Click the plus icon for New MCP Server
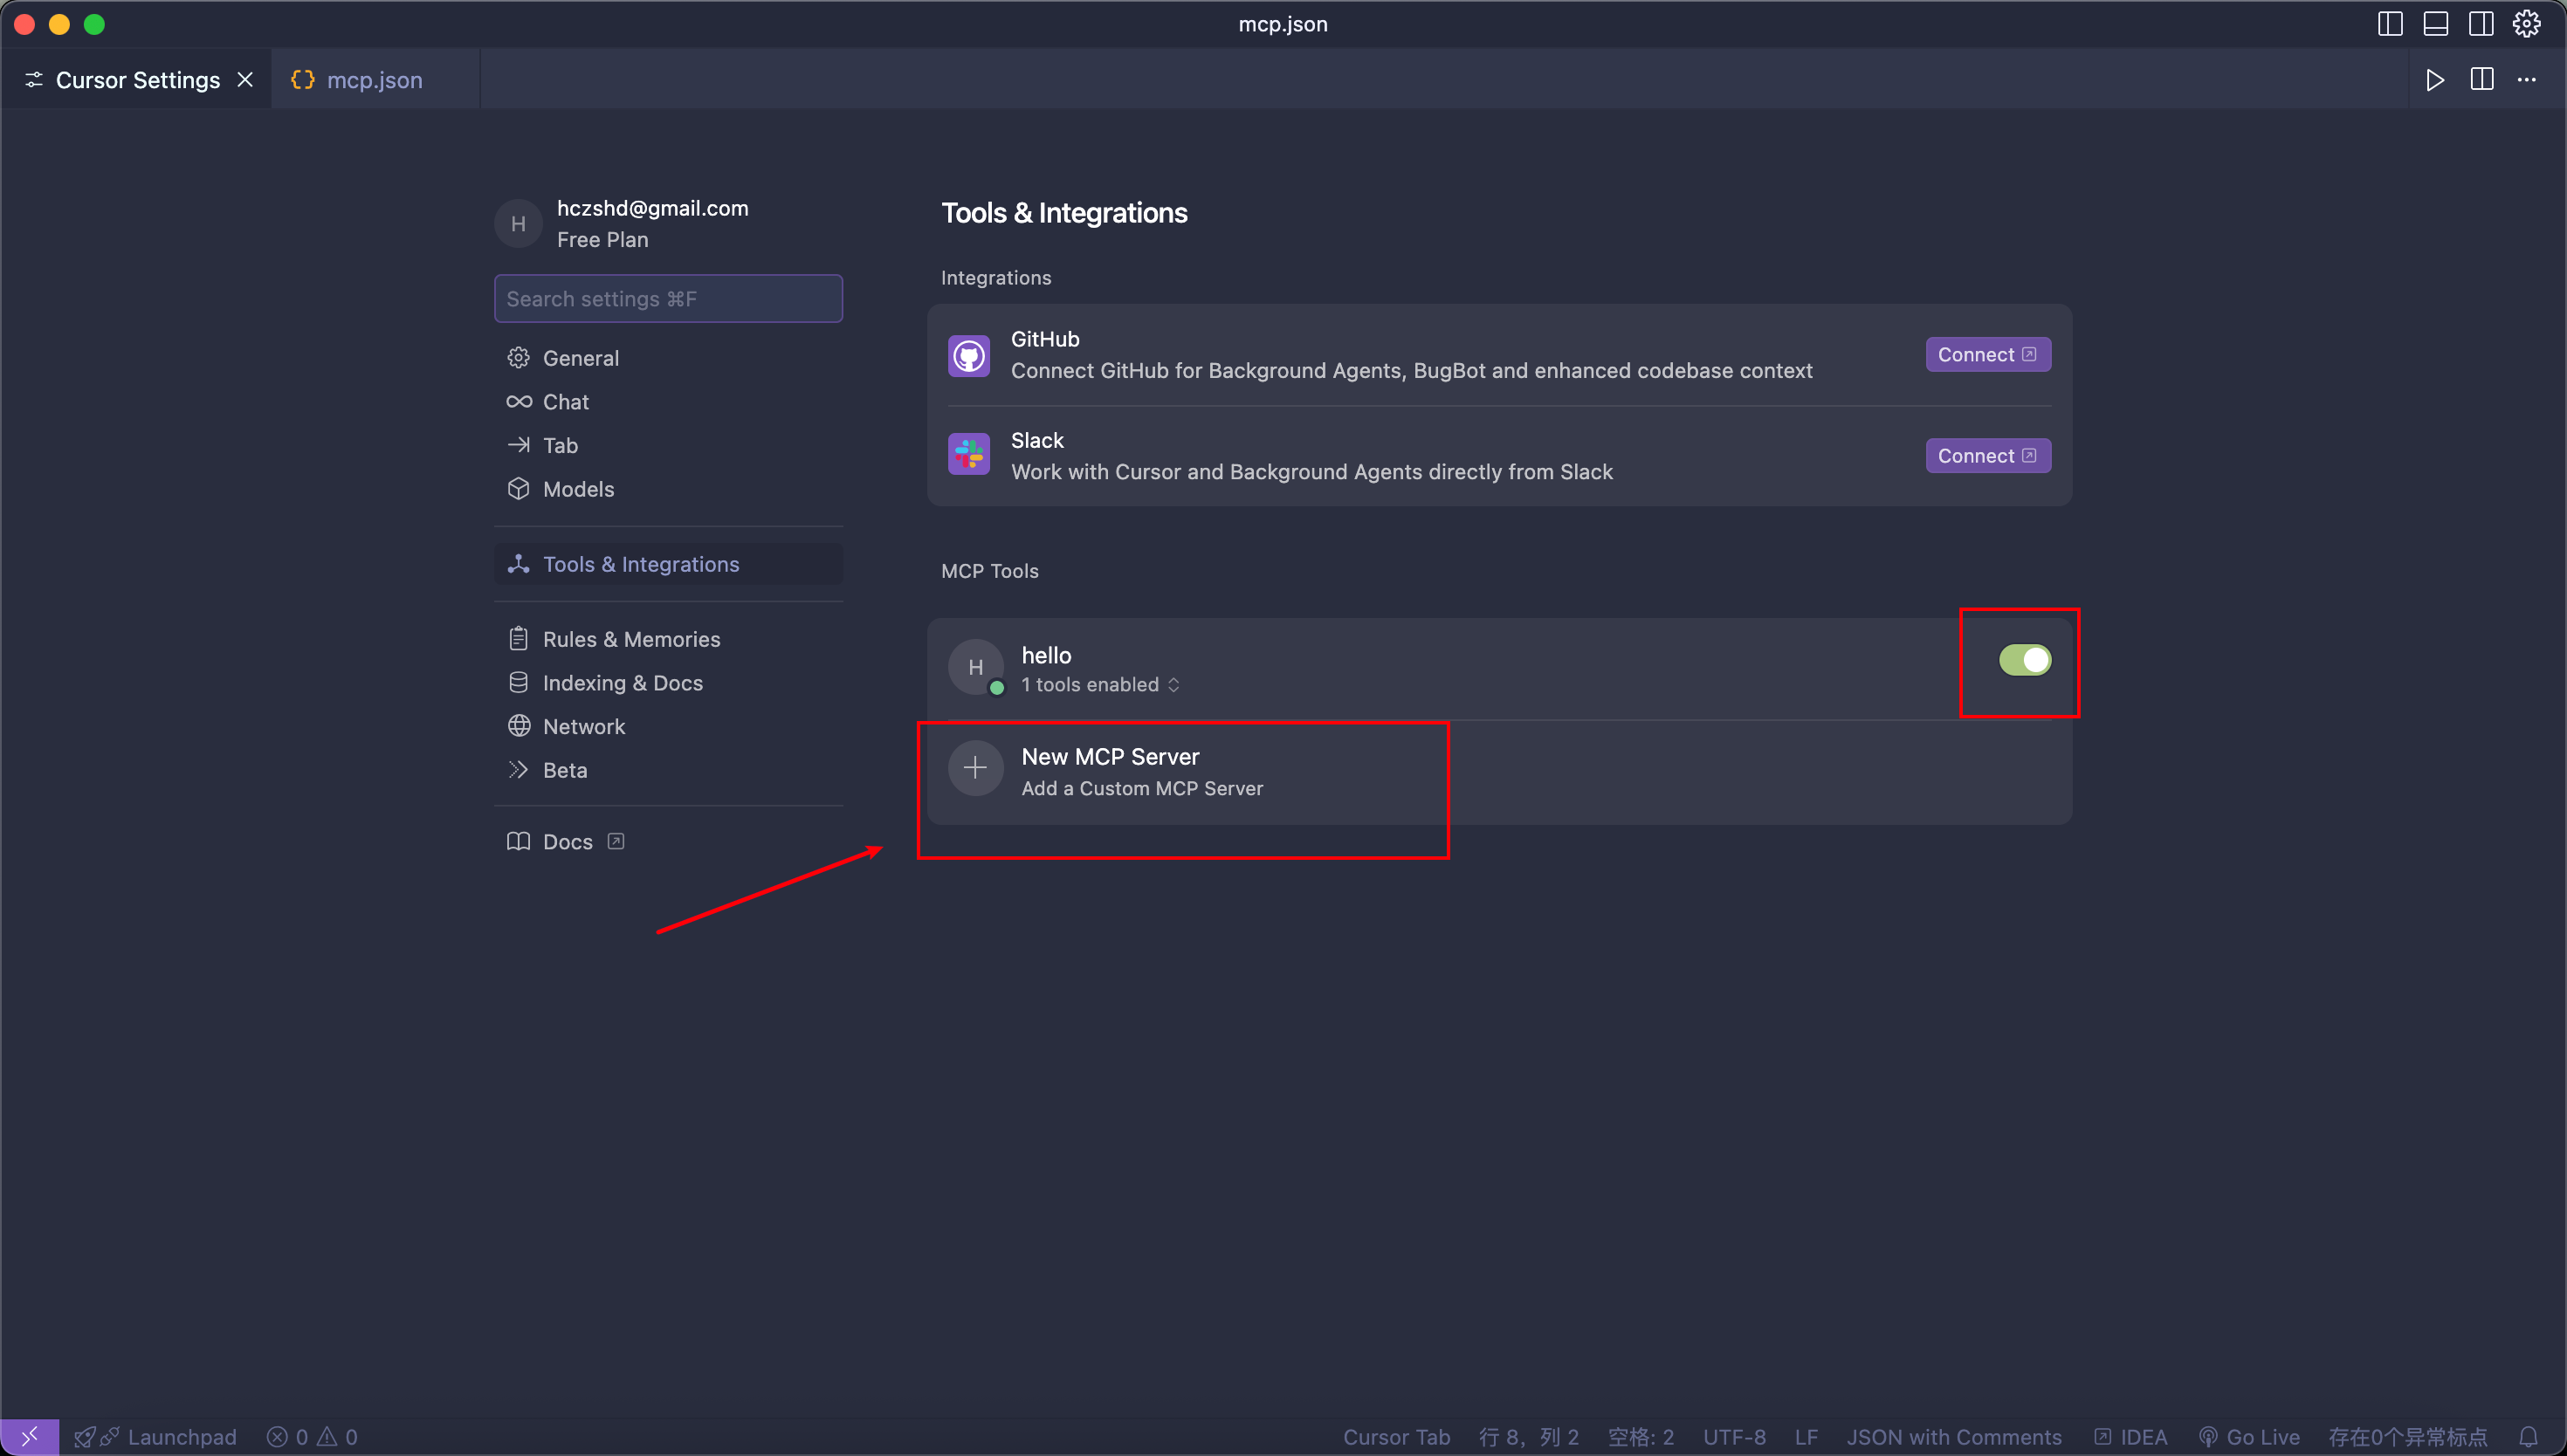 click(x=976, y=768)
